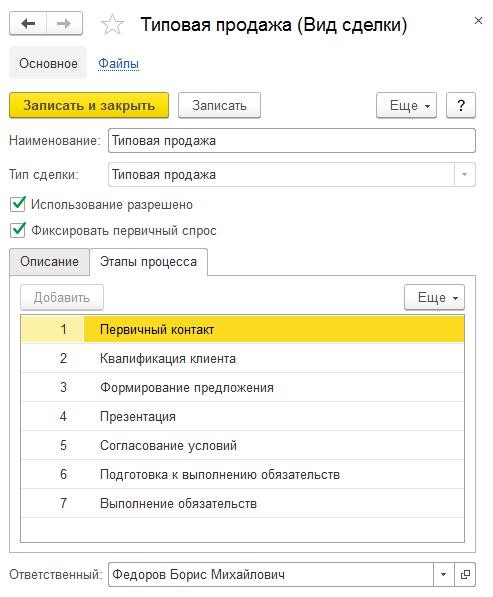
Task: Expand the 'Тип сделки' dropdown arrow
Action: pos(464,174)
